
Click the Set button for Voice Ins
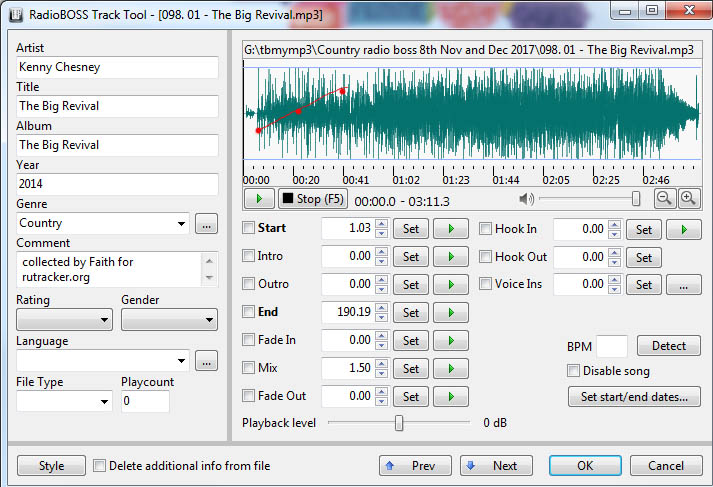(643, 285)
